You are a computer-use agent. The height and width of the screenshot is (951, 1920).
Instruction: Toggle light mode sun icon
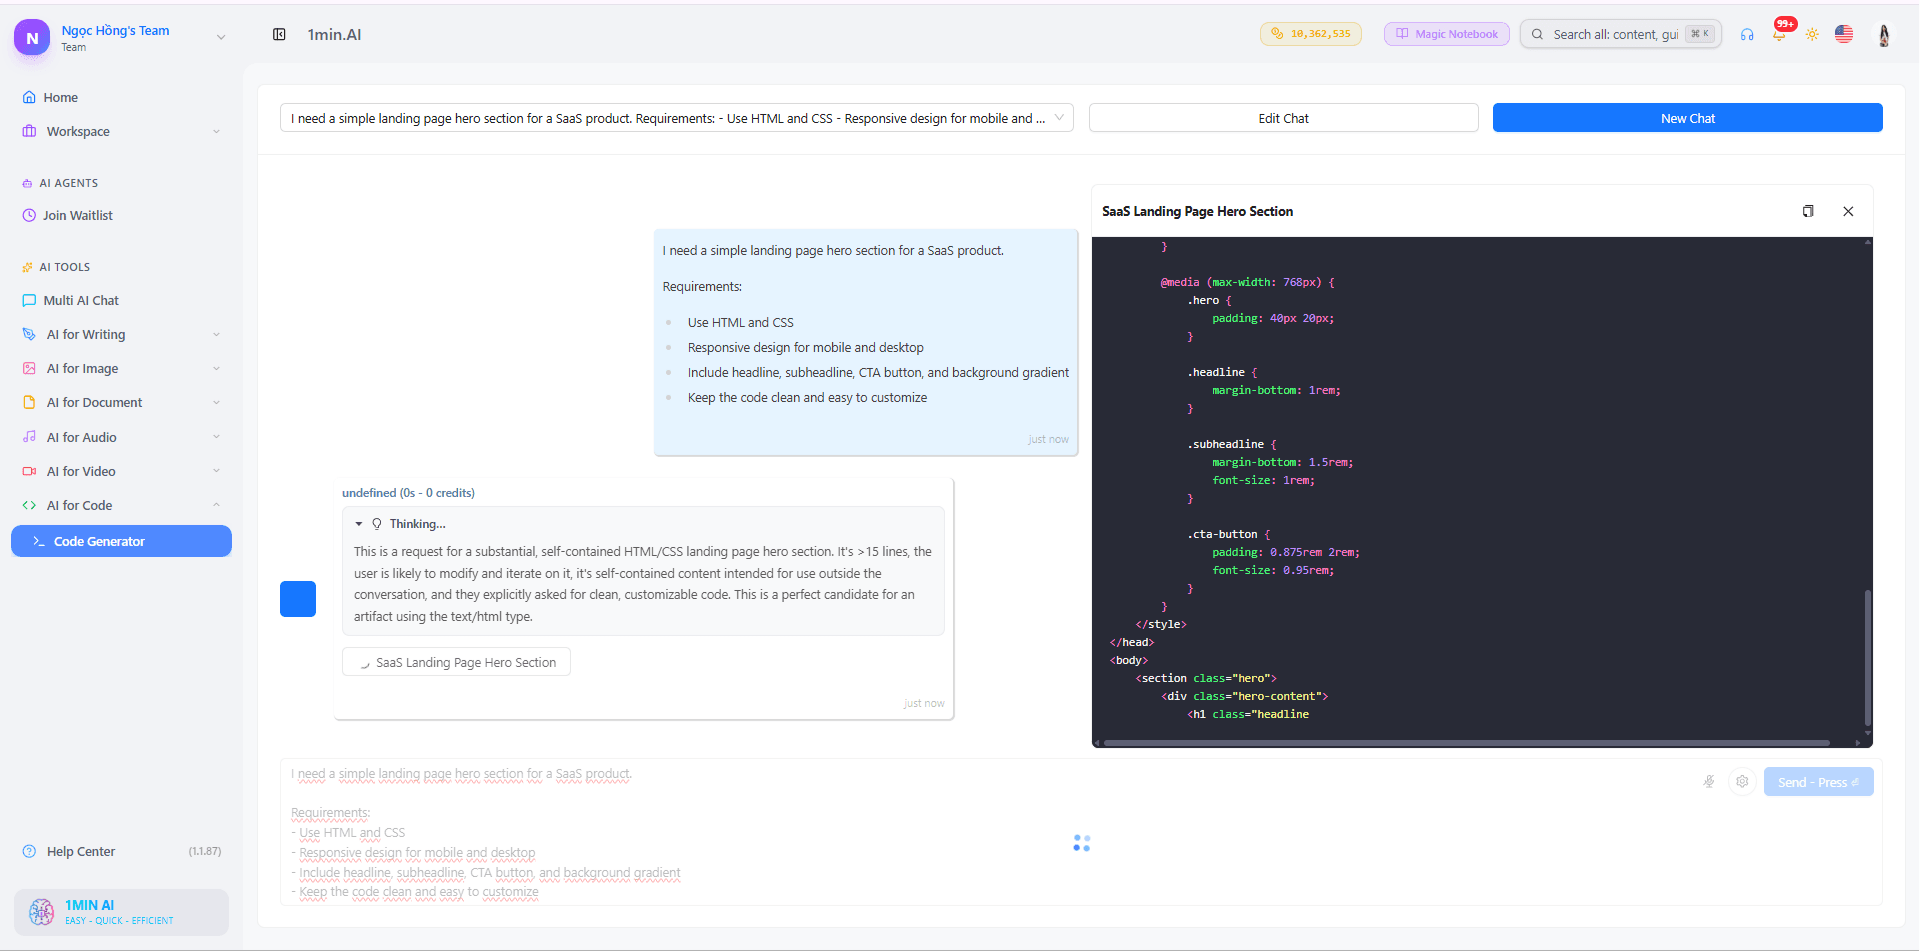pyautogui.click(x=1812, y=34)
